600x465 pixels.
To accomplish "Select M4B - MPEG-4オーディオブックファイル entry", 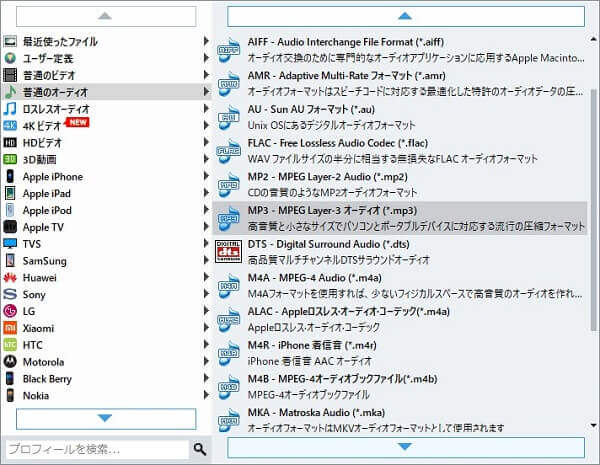I will [x=400, y=387].
